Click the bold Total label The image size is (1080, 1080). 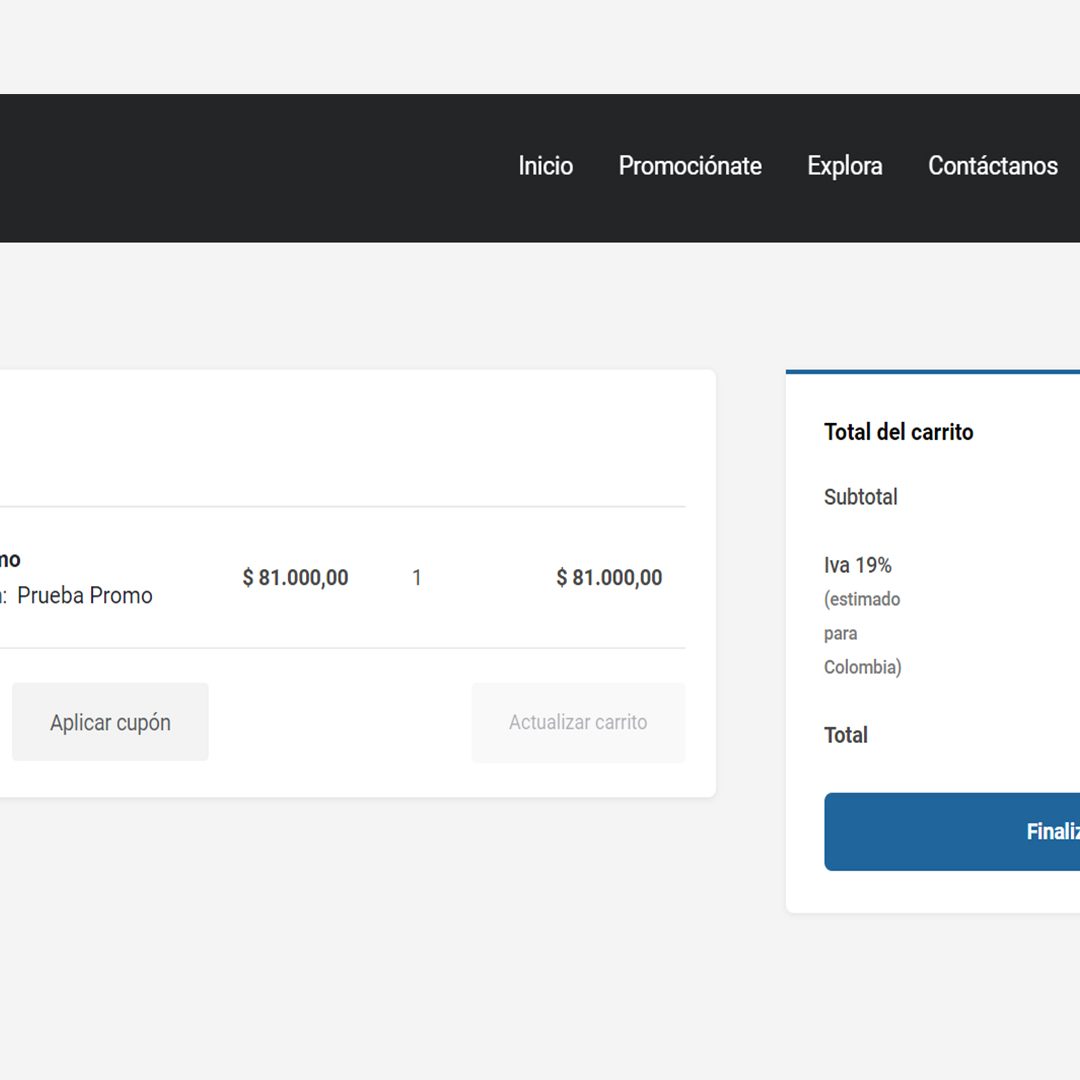pyautogui.click(x=846, y=735)
